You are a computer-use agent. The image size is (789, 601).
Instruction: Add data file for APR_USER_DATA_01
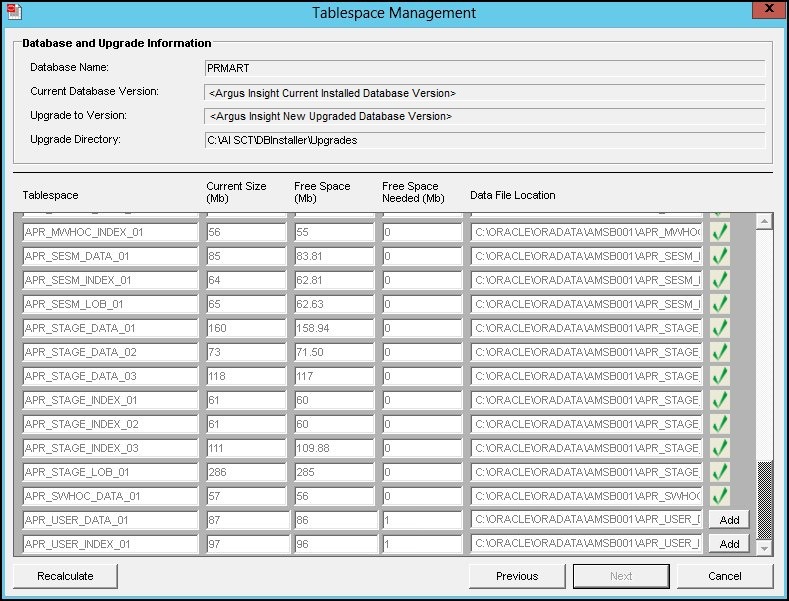pos(729,519)
